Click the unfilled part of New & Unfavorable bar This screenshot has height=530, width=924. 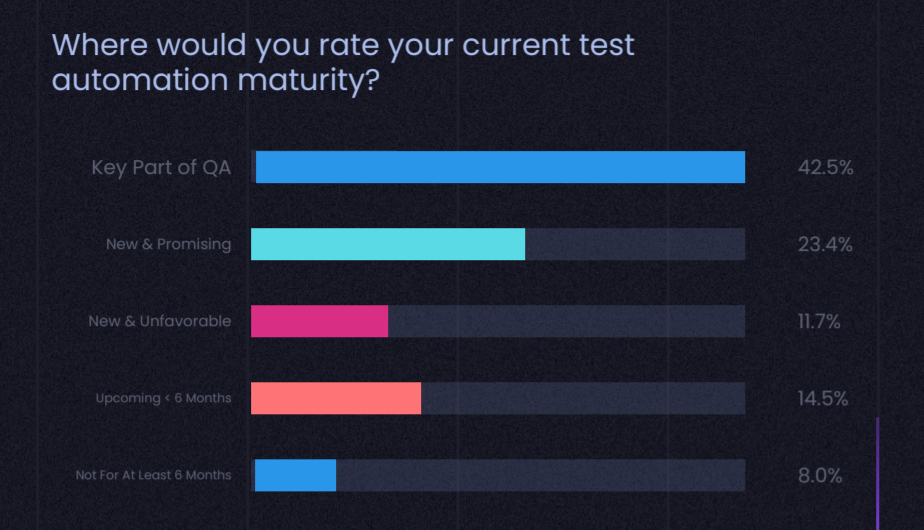click(566, 321)
